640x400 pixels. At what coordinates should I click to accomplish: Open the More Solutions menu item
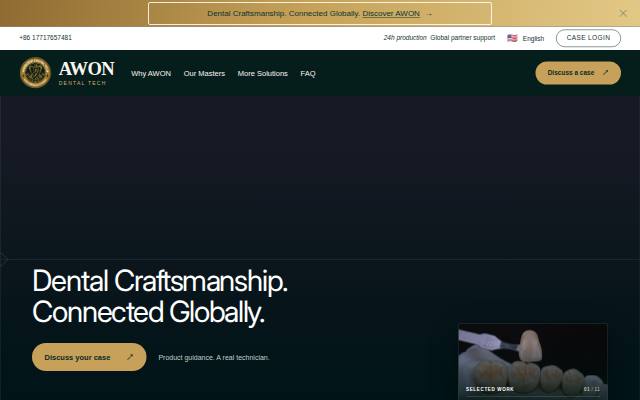[262, 73]
